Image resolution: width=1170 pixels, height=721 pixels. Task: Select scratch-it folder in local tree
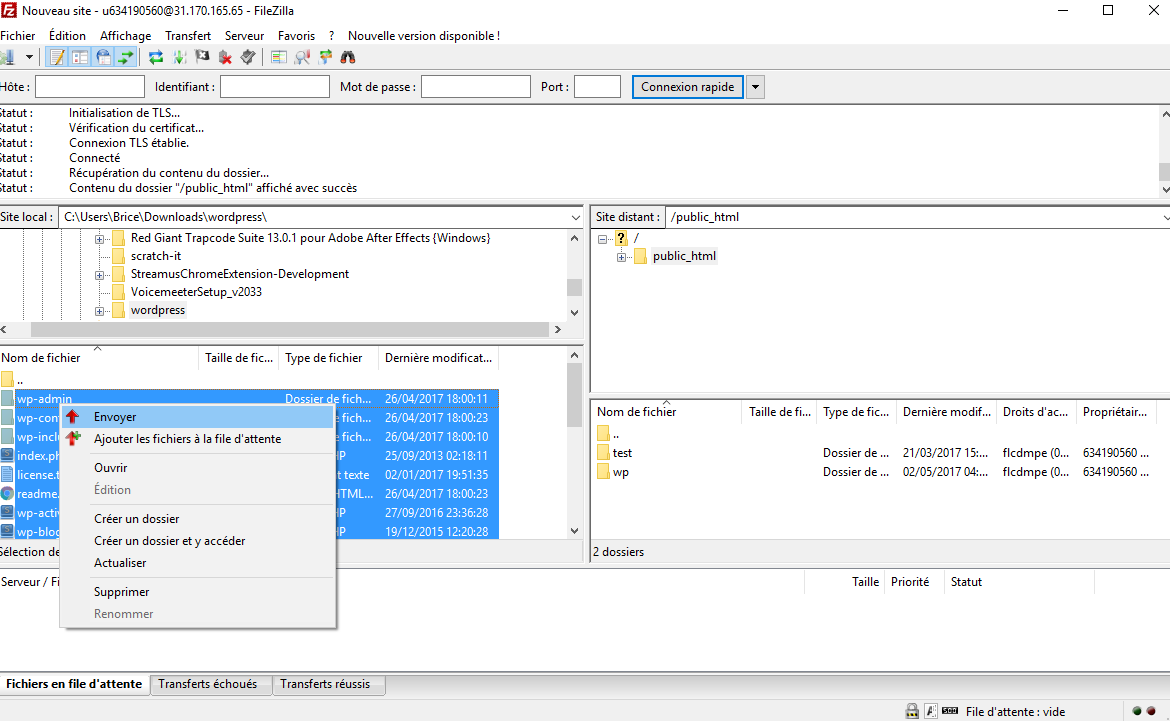click(155, 256)
